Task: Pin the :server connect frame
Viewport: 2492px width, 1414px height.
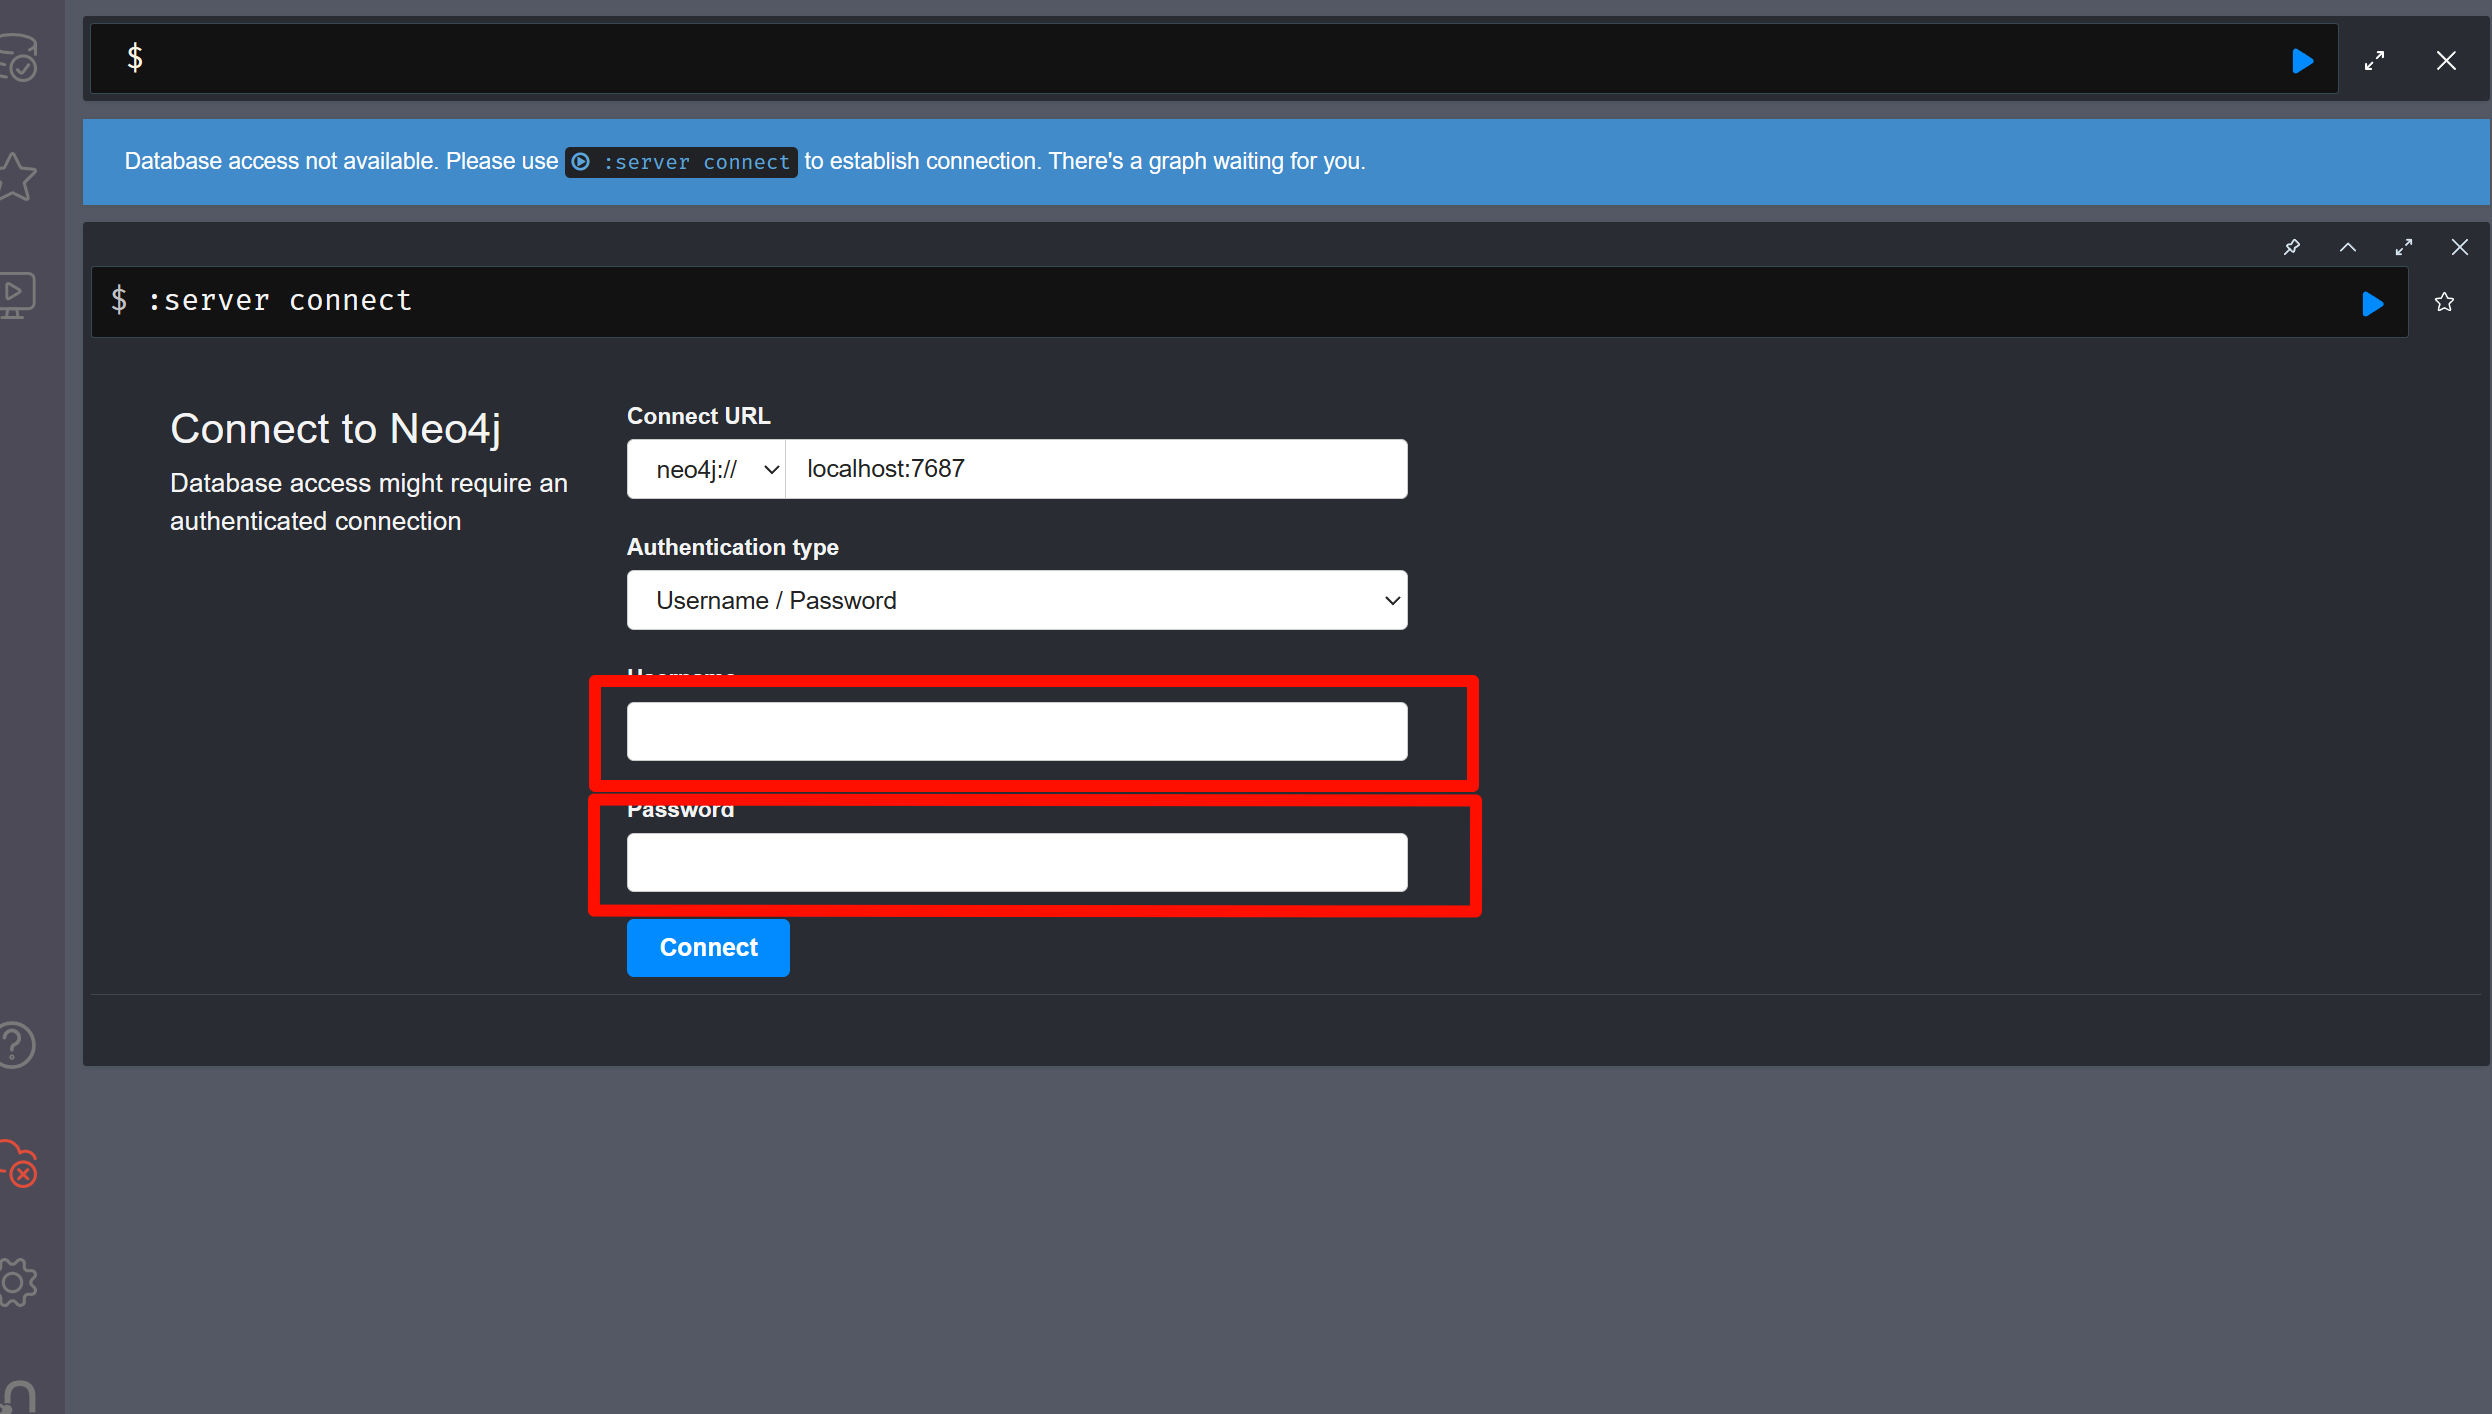Action: pyautogui.click(x=2291, y=247)
